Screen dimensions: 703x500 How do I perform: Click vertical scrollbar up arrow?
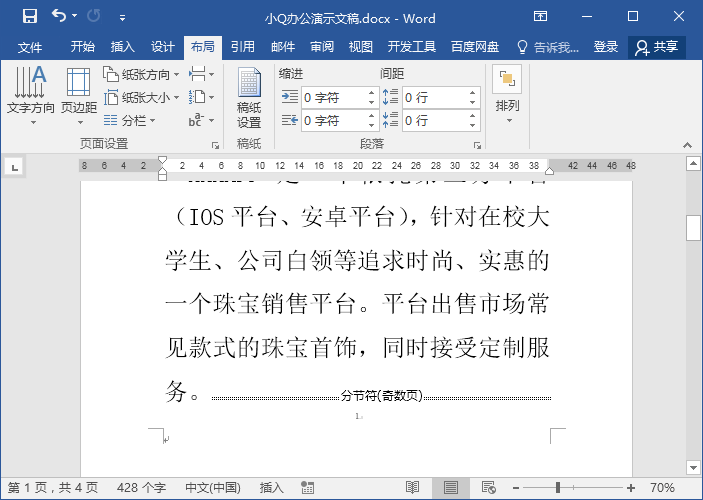[x=693, y=164]
